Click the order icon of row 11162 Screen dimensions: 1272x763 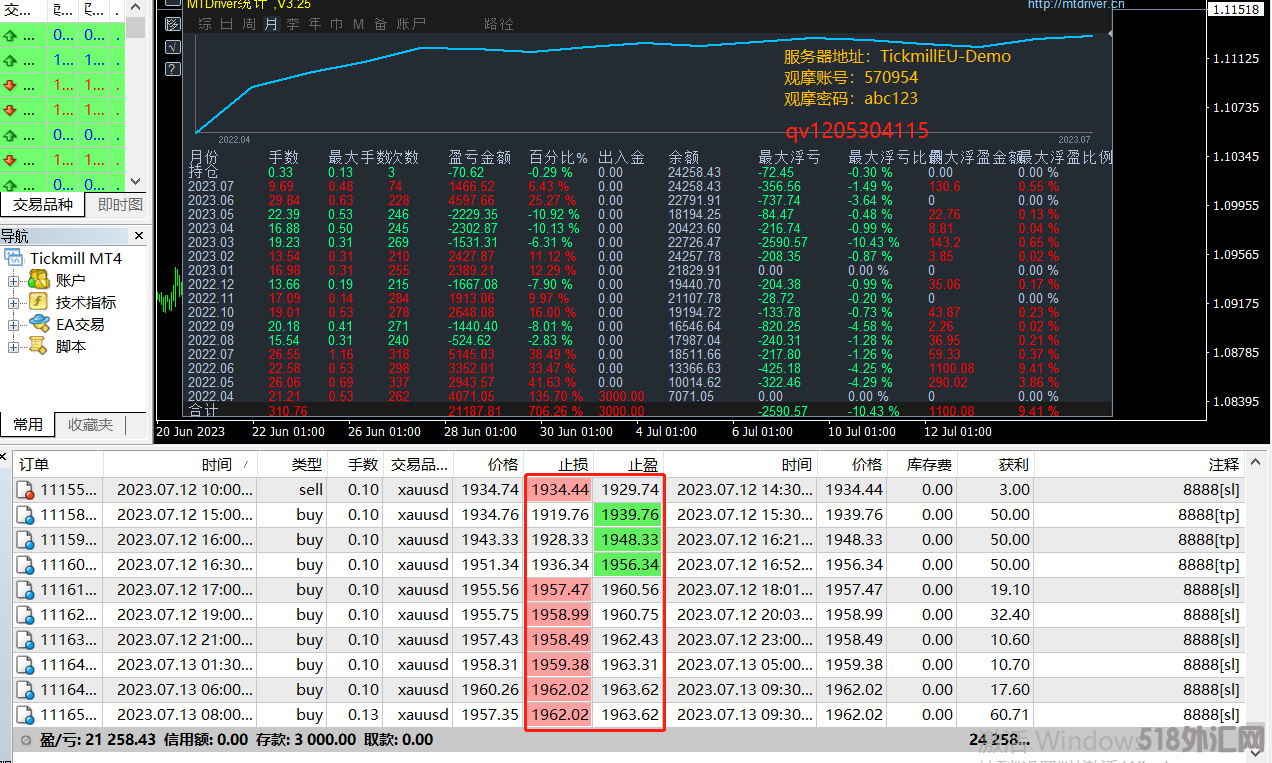coord(27,615)
